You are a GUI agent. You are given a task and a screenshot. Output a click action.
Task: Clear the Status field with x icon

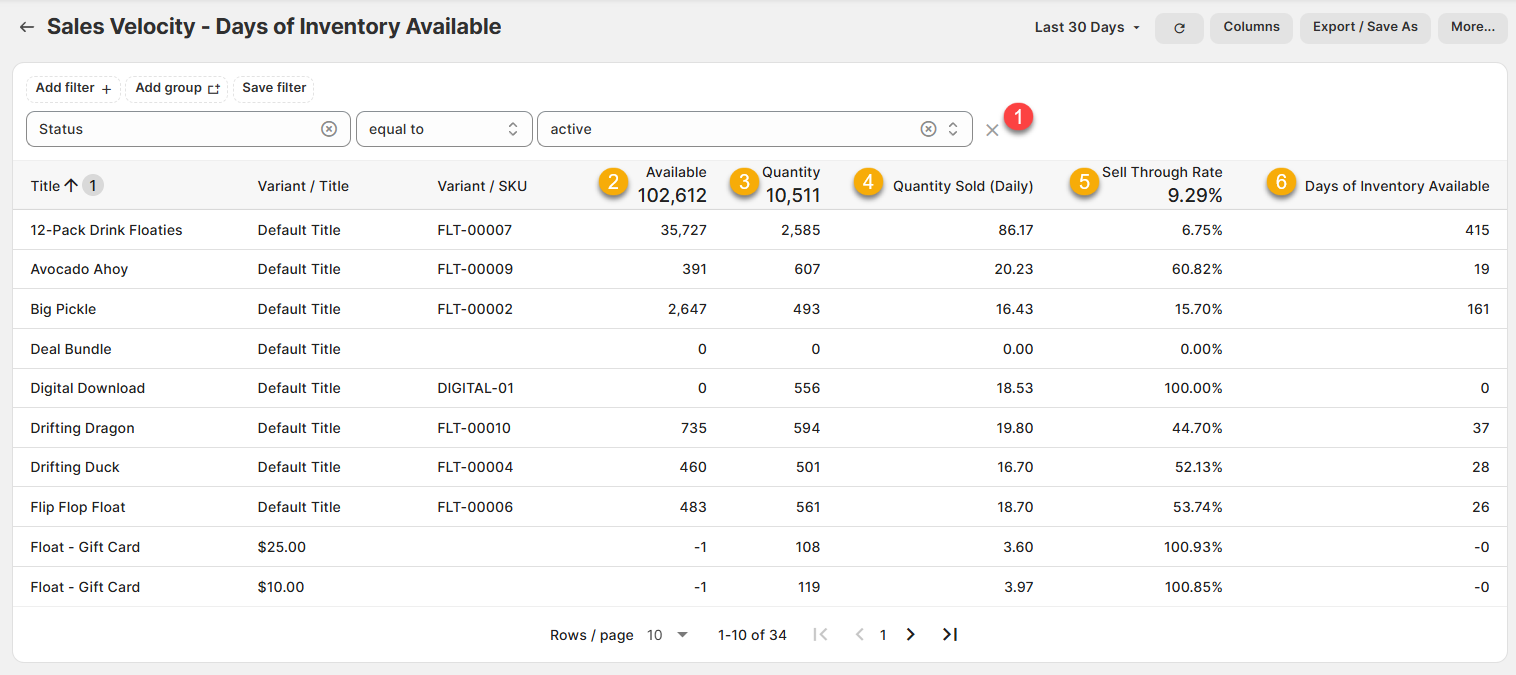pos(329,129)
